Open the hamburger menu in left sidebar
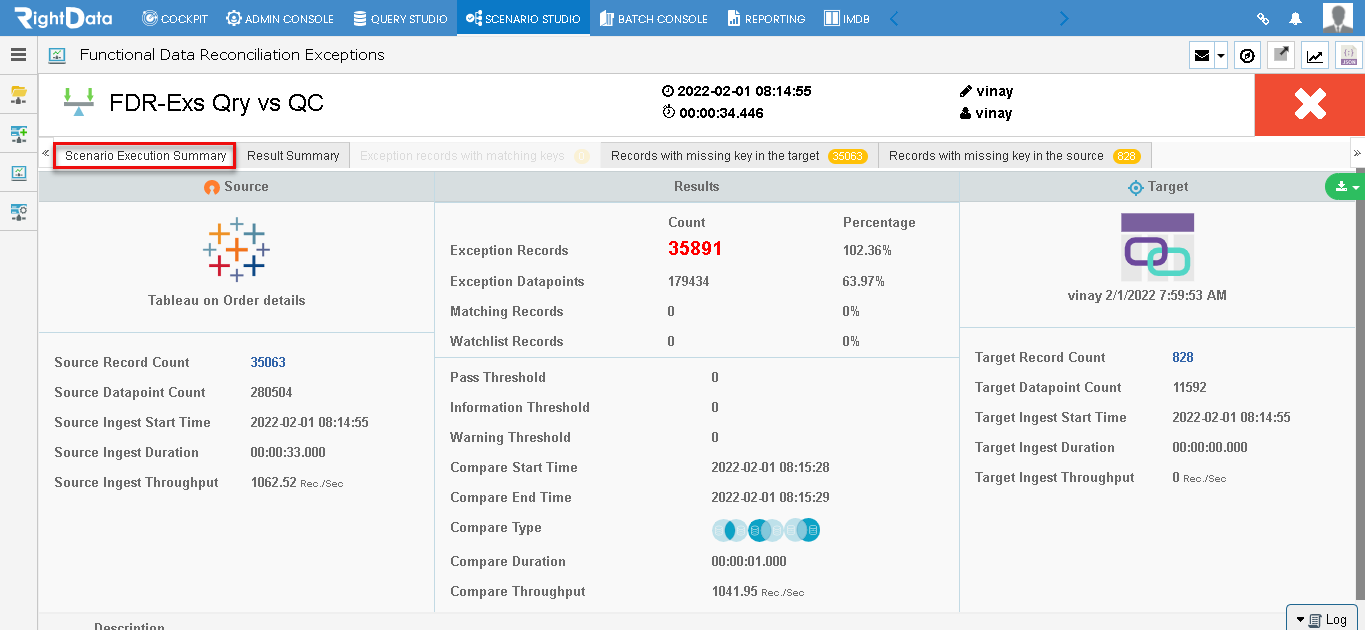 (x=18, y=55)
